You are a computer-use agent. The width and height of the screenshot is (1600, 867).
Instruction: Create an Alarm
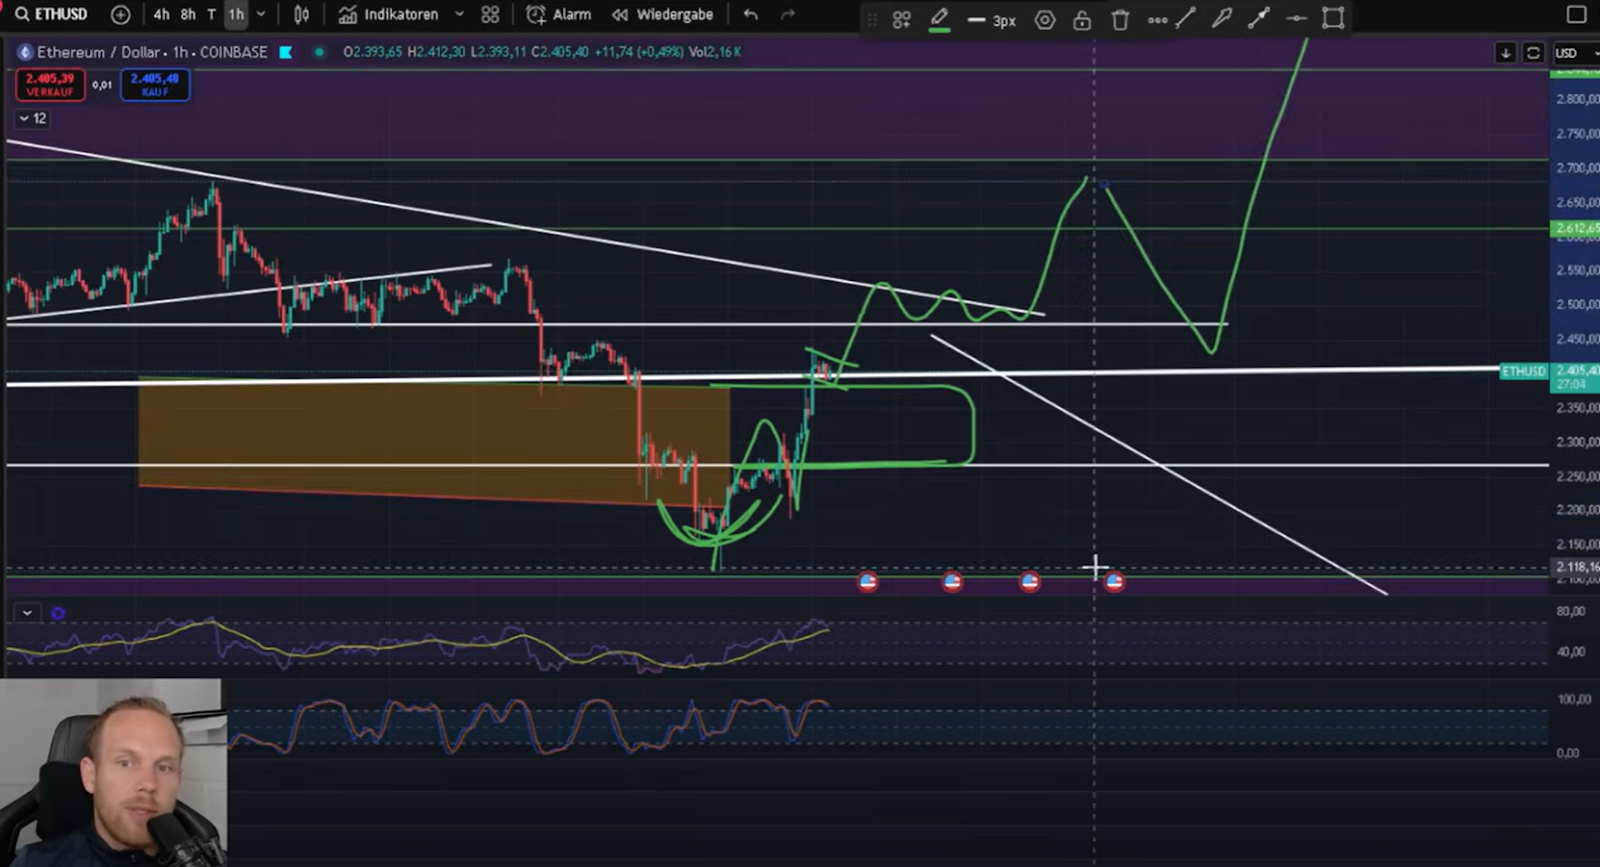click(x=559, y=15)
